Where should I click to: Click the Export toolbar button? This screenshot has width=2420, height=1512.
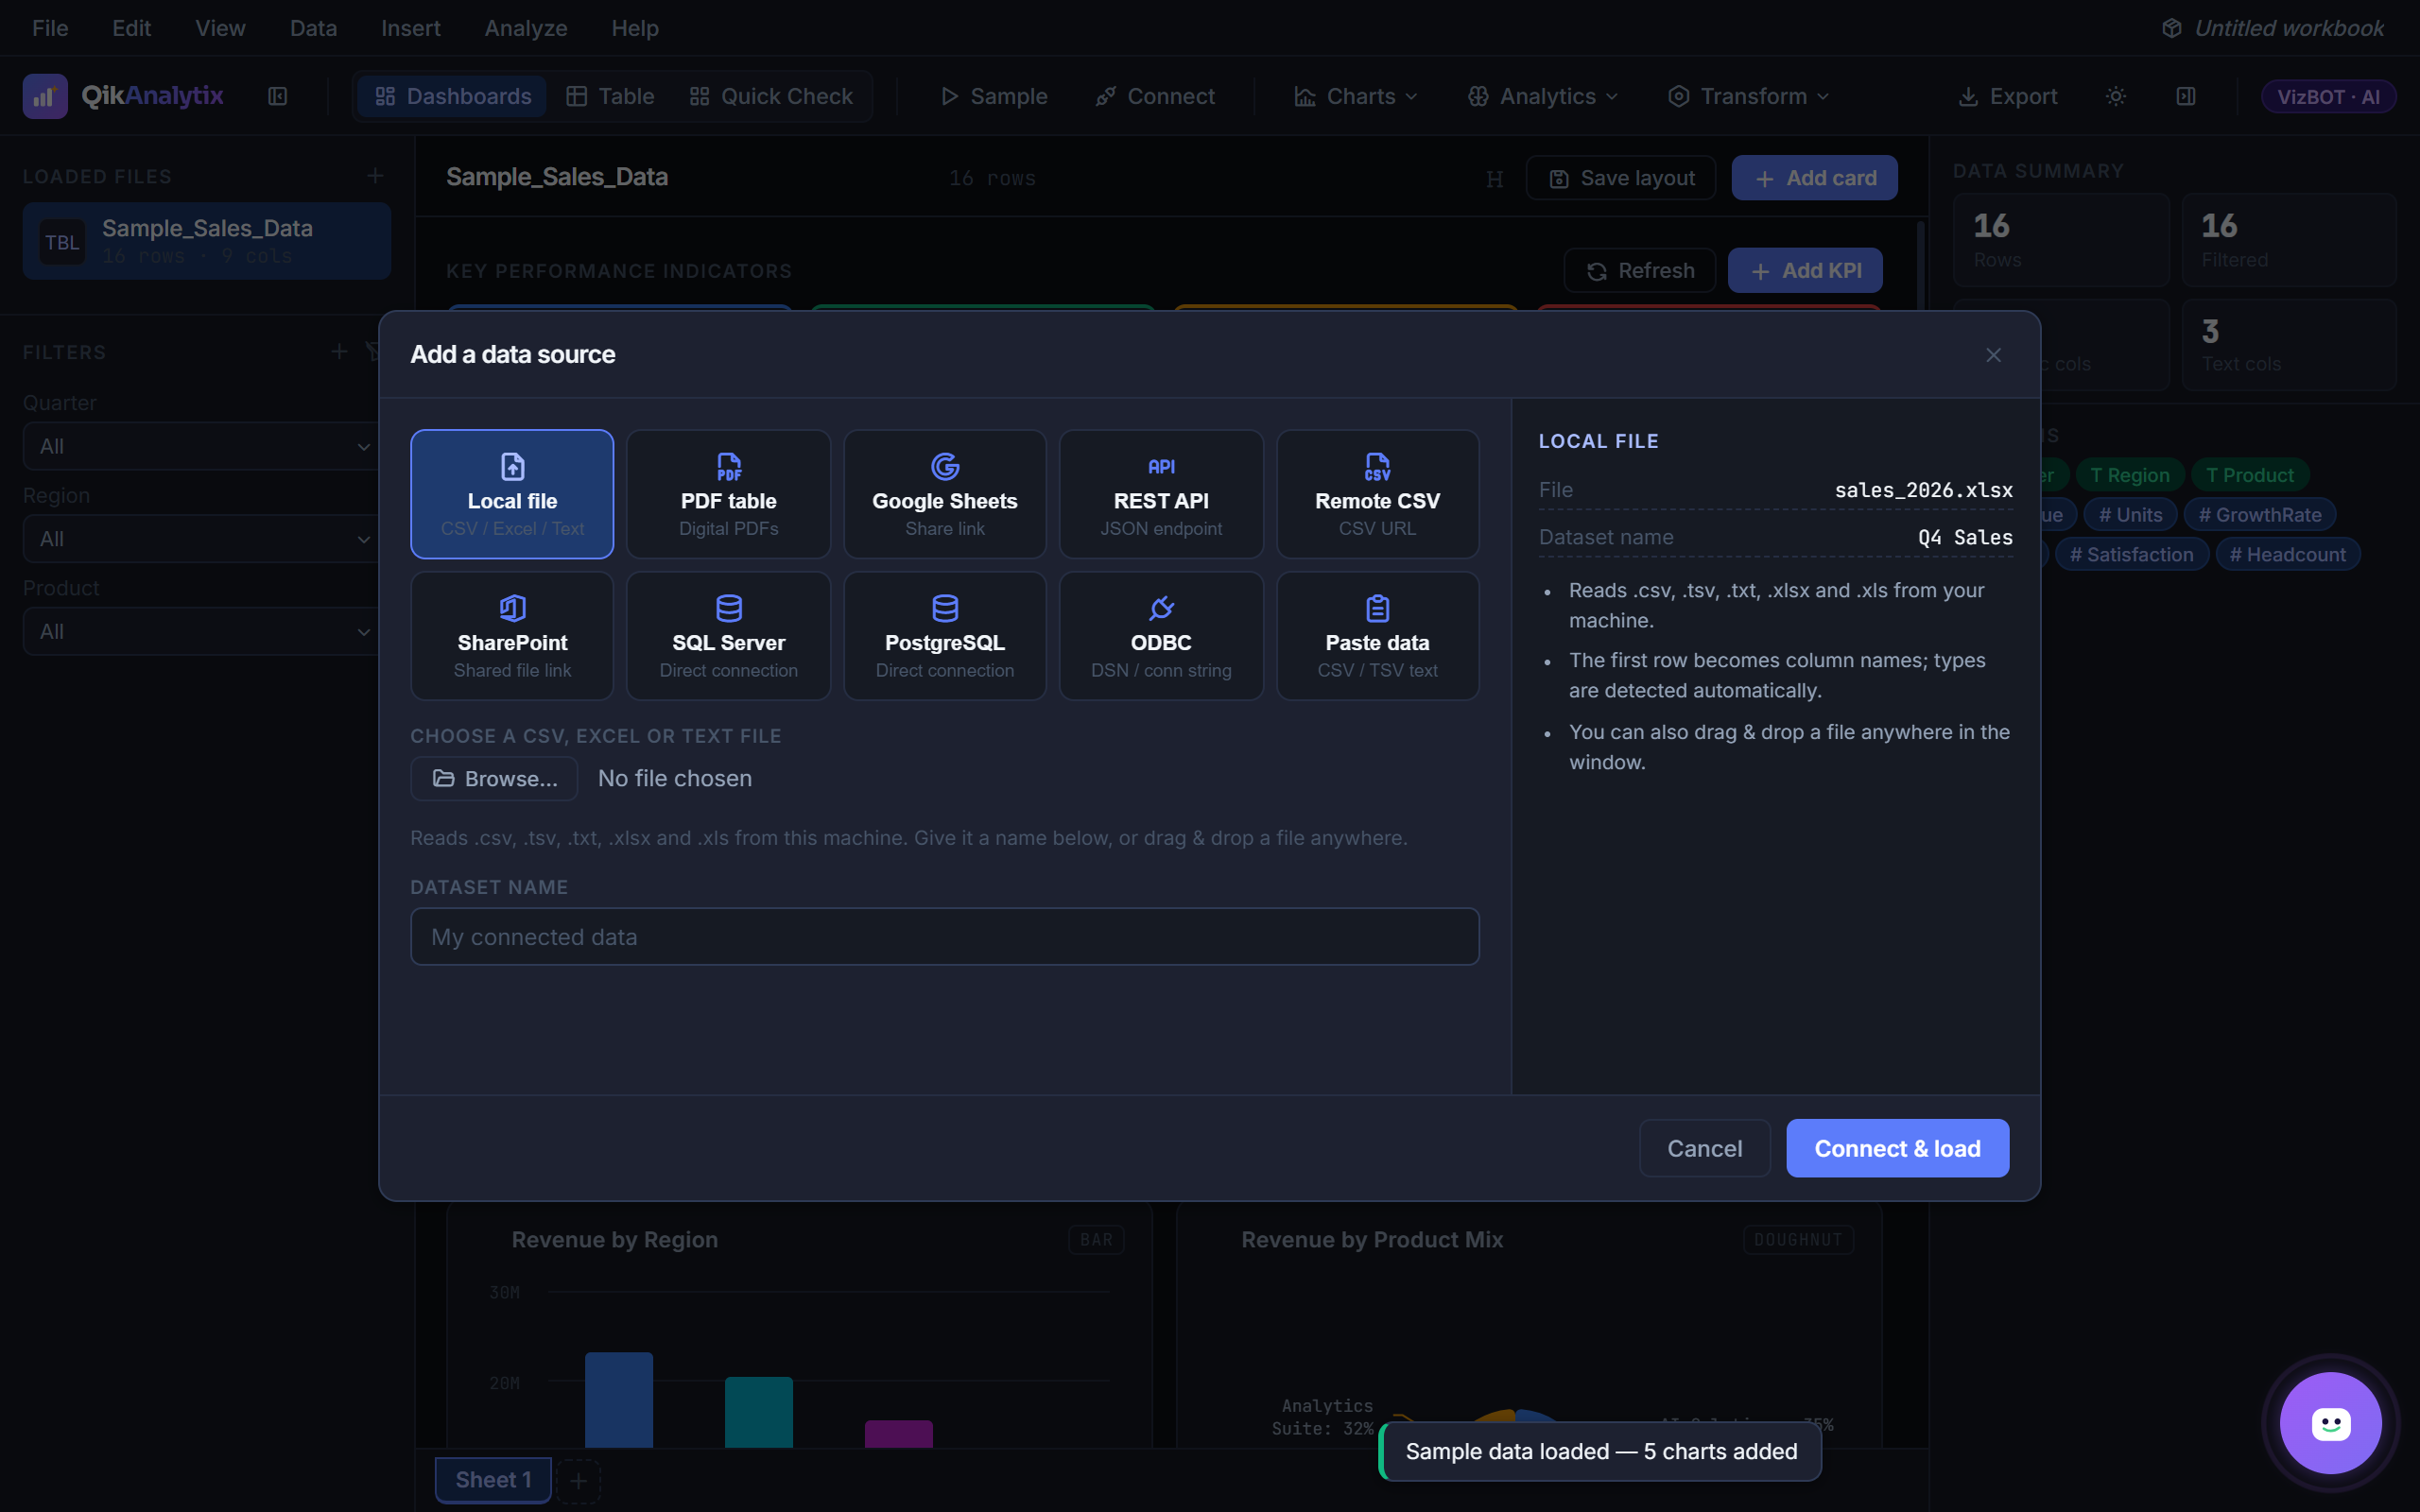(x=2008, y=96)
